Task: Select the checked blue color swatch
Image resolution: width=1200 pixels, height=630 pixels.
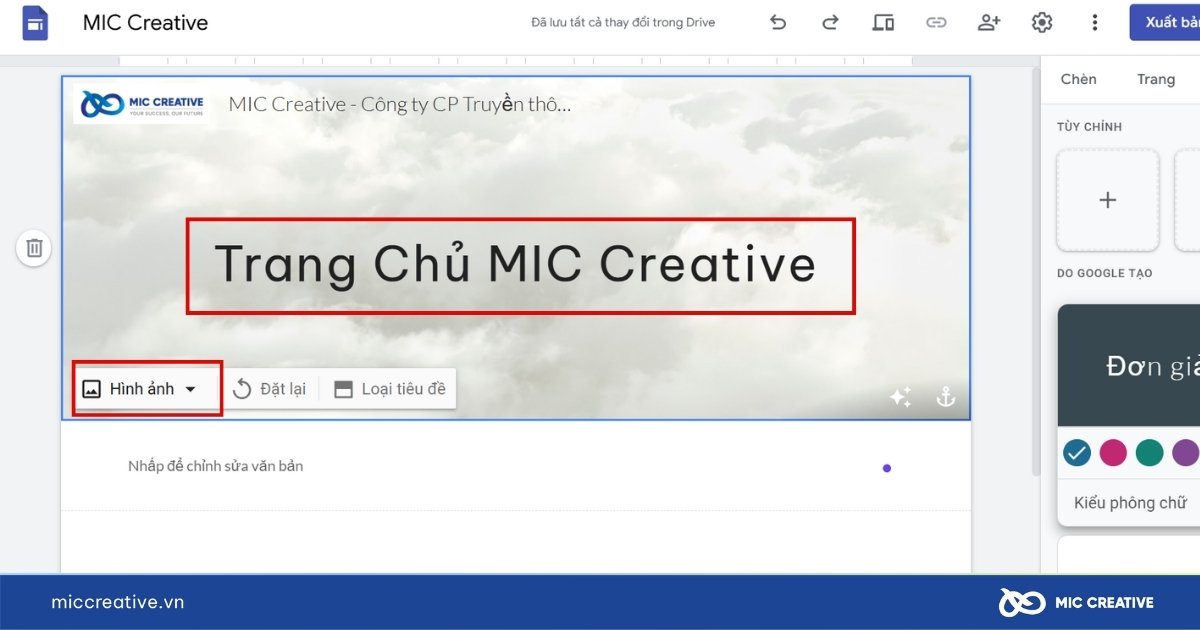Action: coord(1076,453)
